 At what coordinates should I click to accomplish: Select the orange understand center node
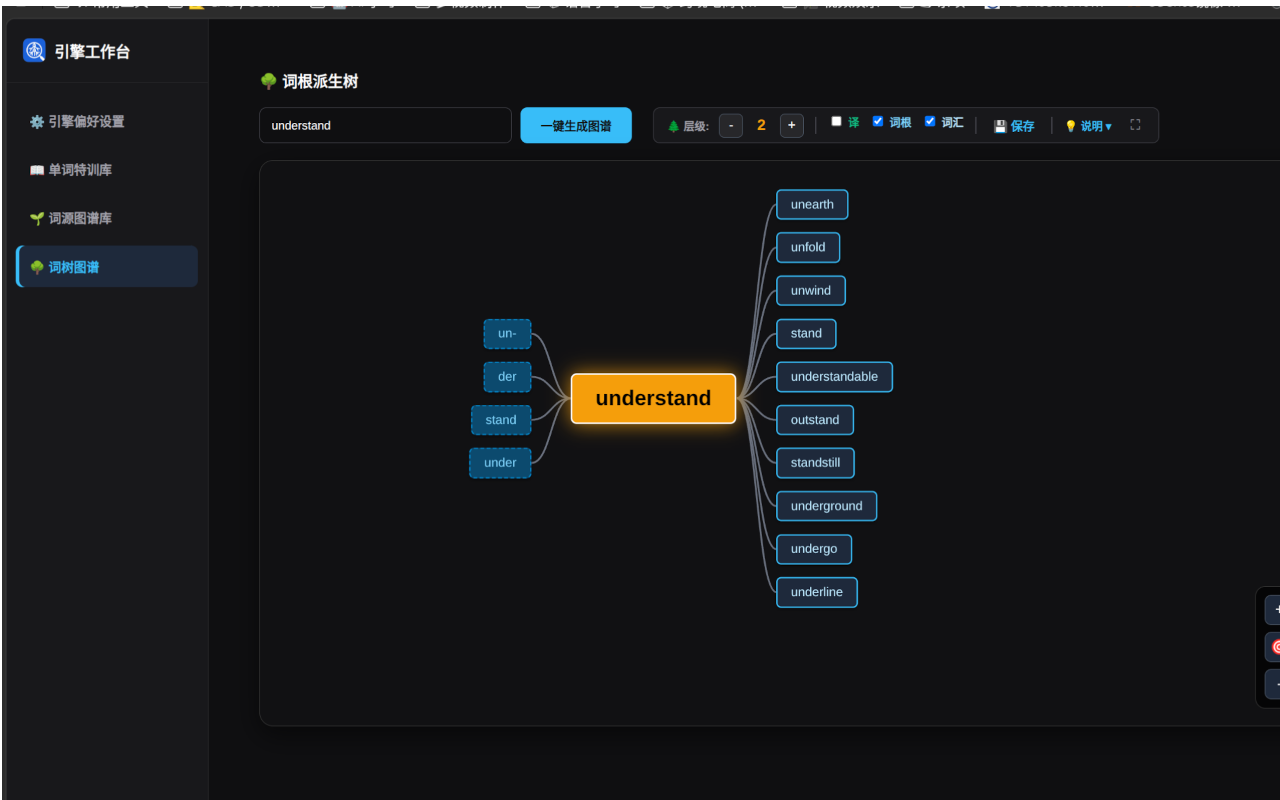point(653,398)
